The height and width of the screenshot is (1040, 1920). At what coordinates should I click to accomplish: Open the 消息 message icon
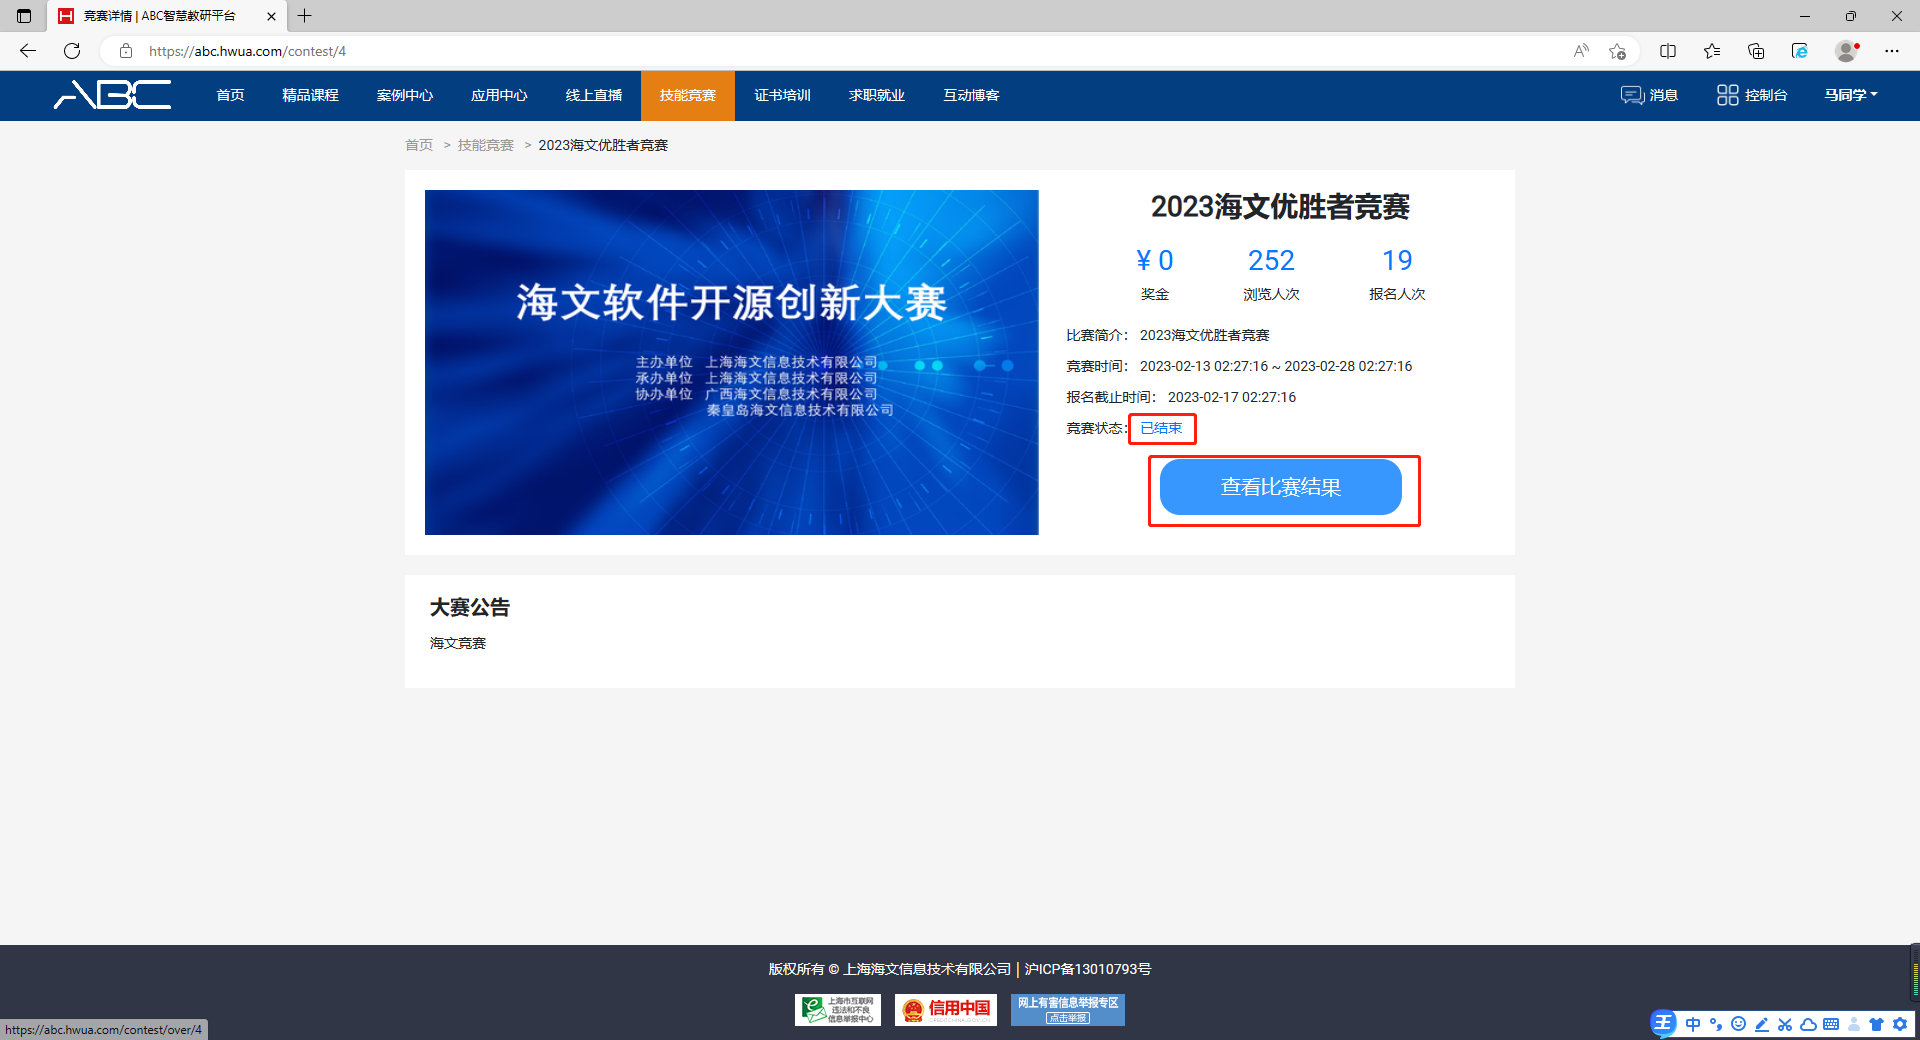point(1632,95)
